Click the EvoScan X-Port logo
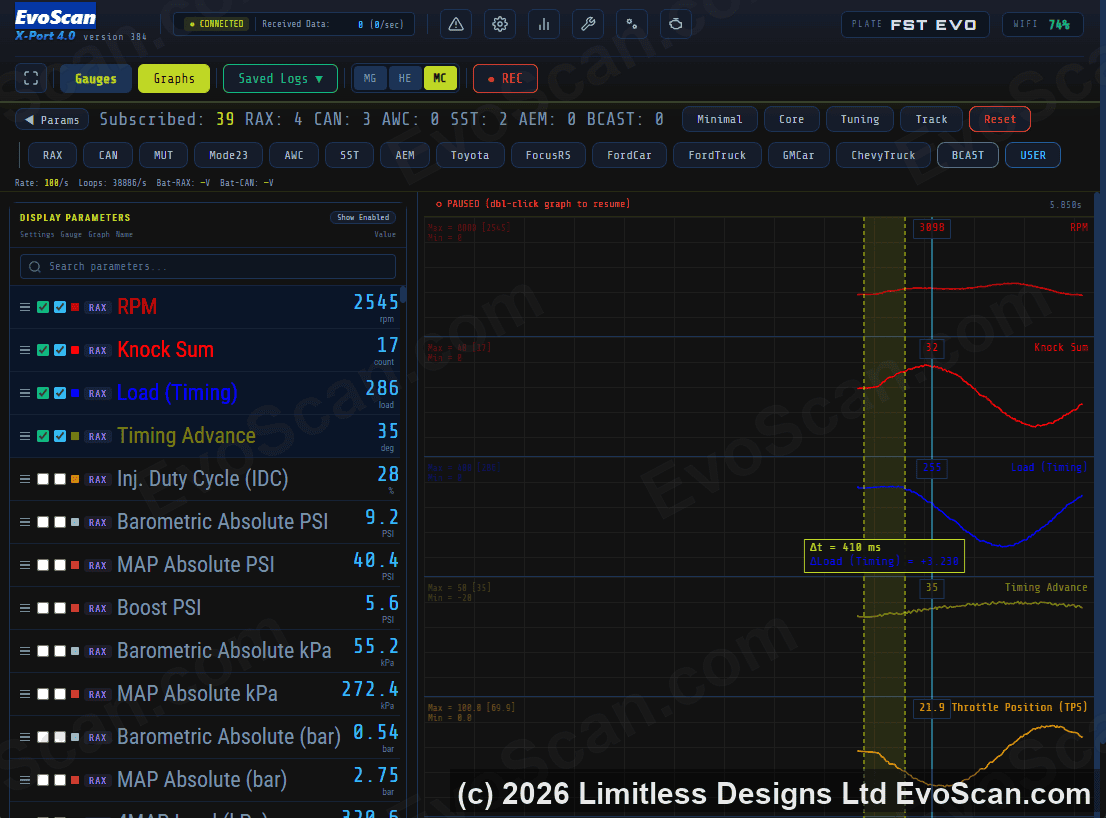Viewport: 1106px width, 818px height. (56, 24)
